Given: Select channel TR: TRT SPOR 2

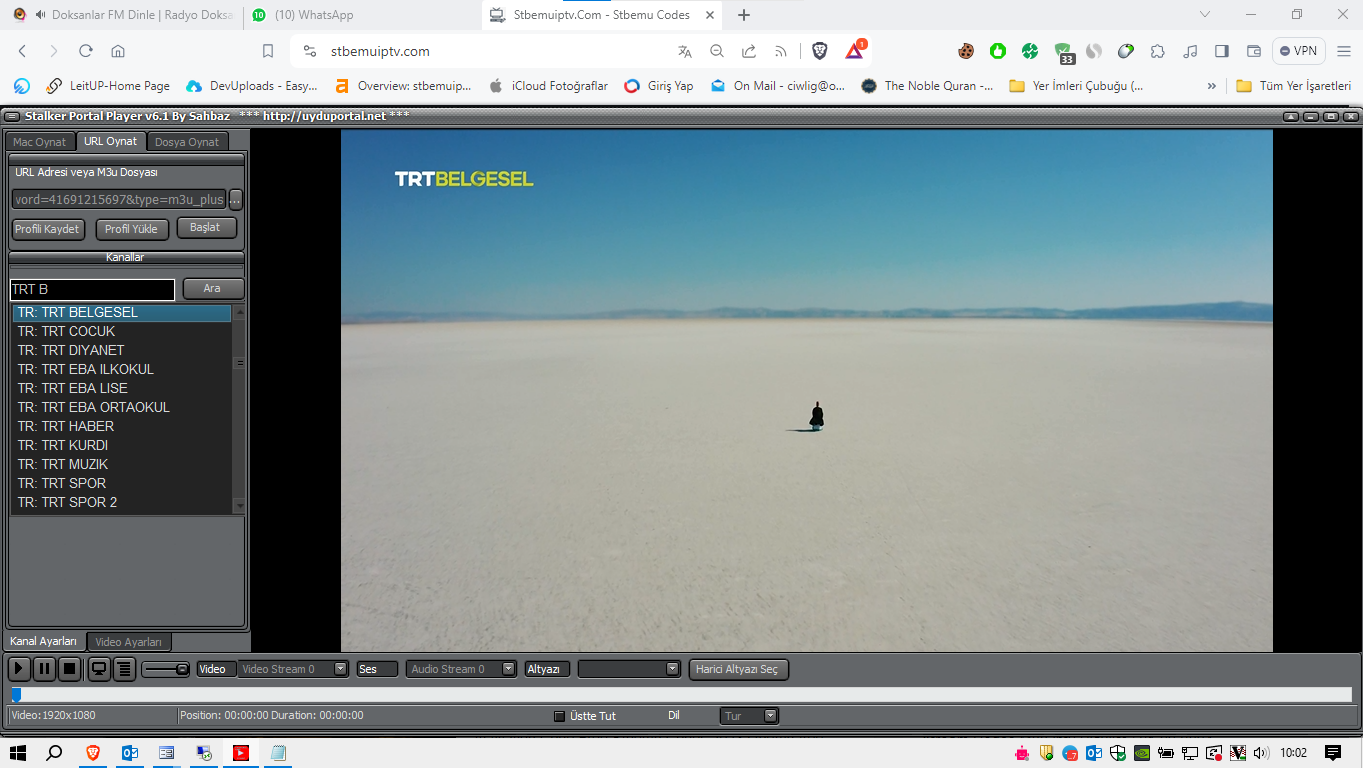Looking at the screenshot, I should [122, 502].
